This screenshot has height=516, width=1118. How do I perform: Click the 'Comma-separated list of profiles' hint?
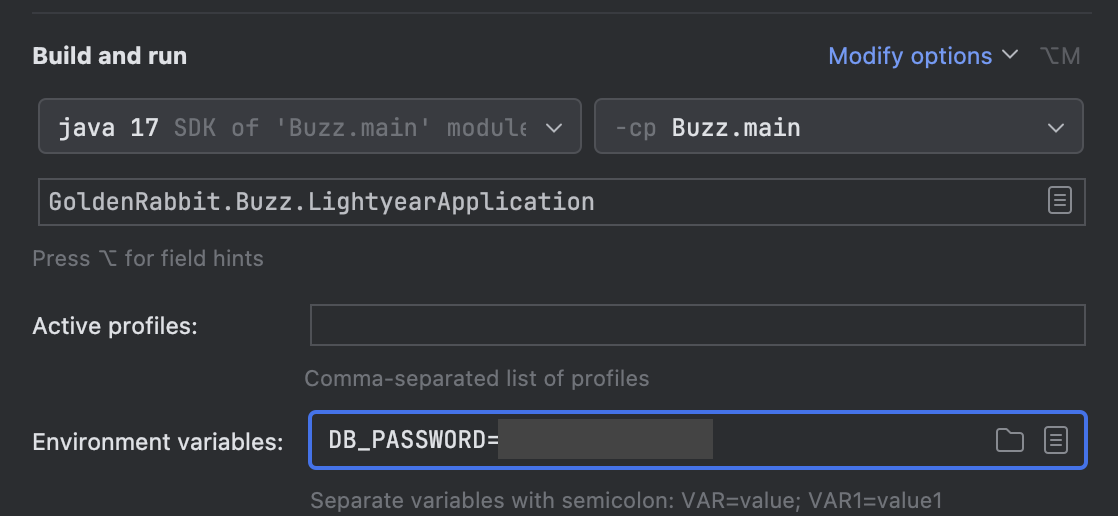[476, 379]
